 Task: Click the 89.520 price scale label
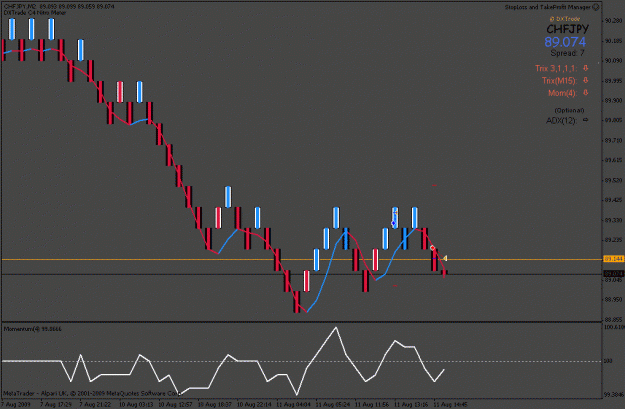(613, 180)
